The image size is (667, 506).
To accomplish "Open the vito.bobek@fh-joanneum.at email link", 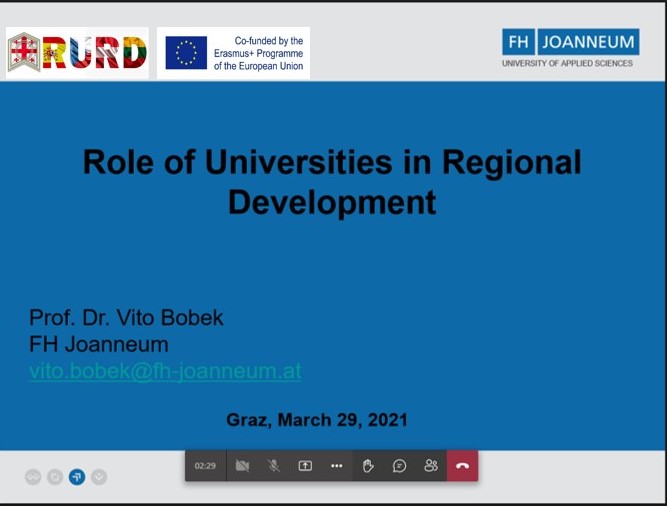I will (165, 371).
